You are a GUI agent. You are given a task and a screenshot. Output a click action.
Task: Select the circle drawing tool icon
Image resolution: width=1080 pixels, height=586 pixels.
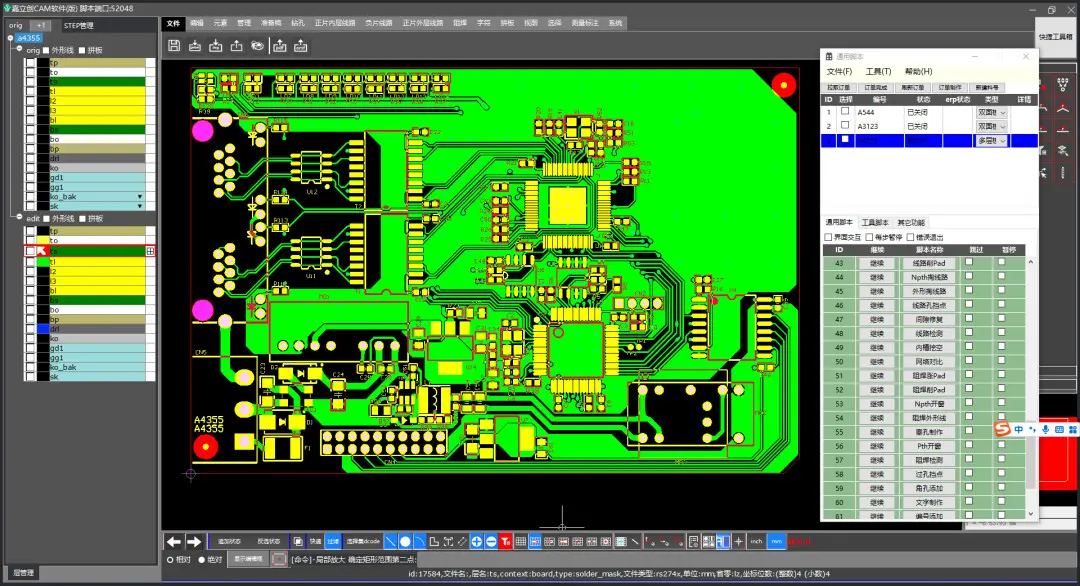pos(405,542)
